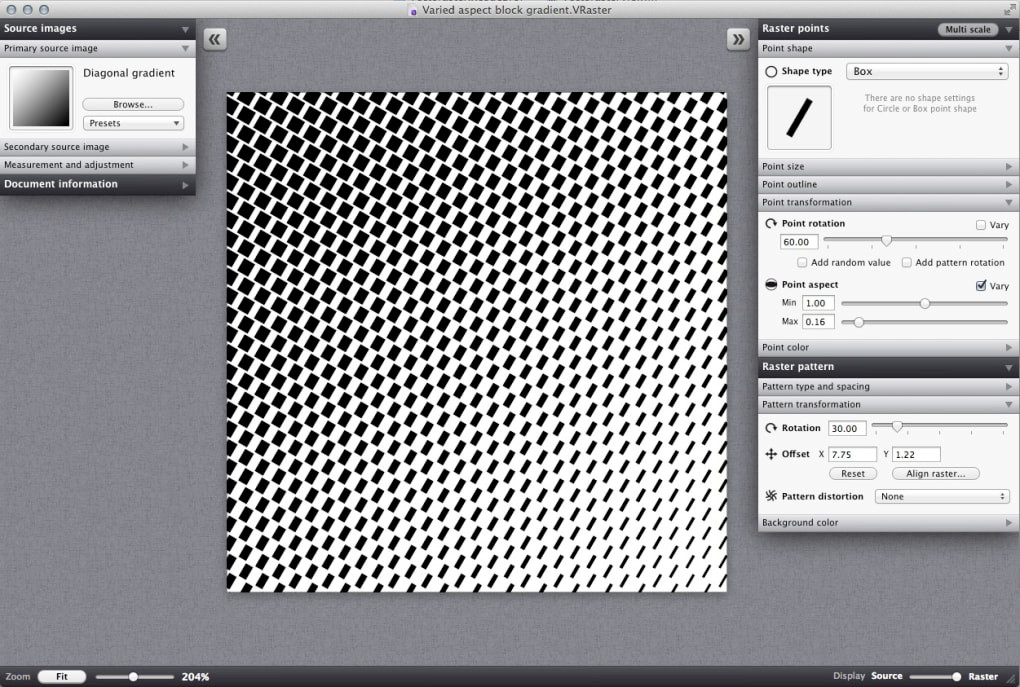This screenshot has height=687, width=1020.
Task: Click the Offset Y field
Action: pyautogui.click(x=916, y=455)
